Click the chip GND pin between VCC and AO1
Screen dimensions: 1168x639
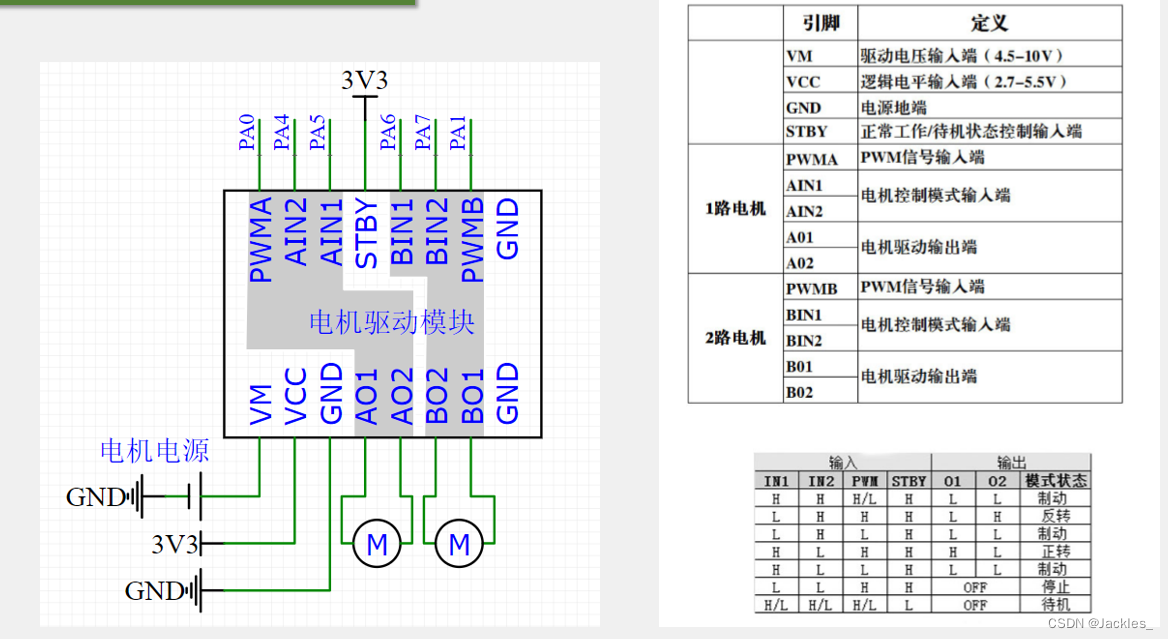coord(331,393)
